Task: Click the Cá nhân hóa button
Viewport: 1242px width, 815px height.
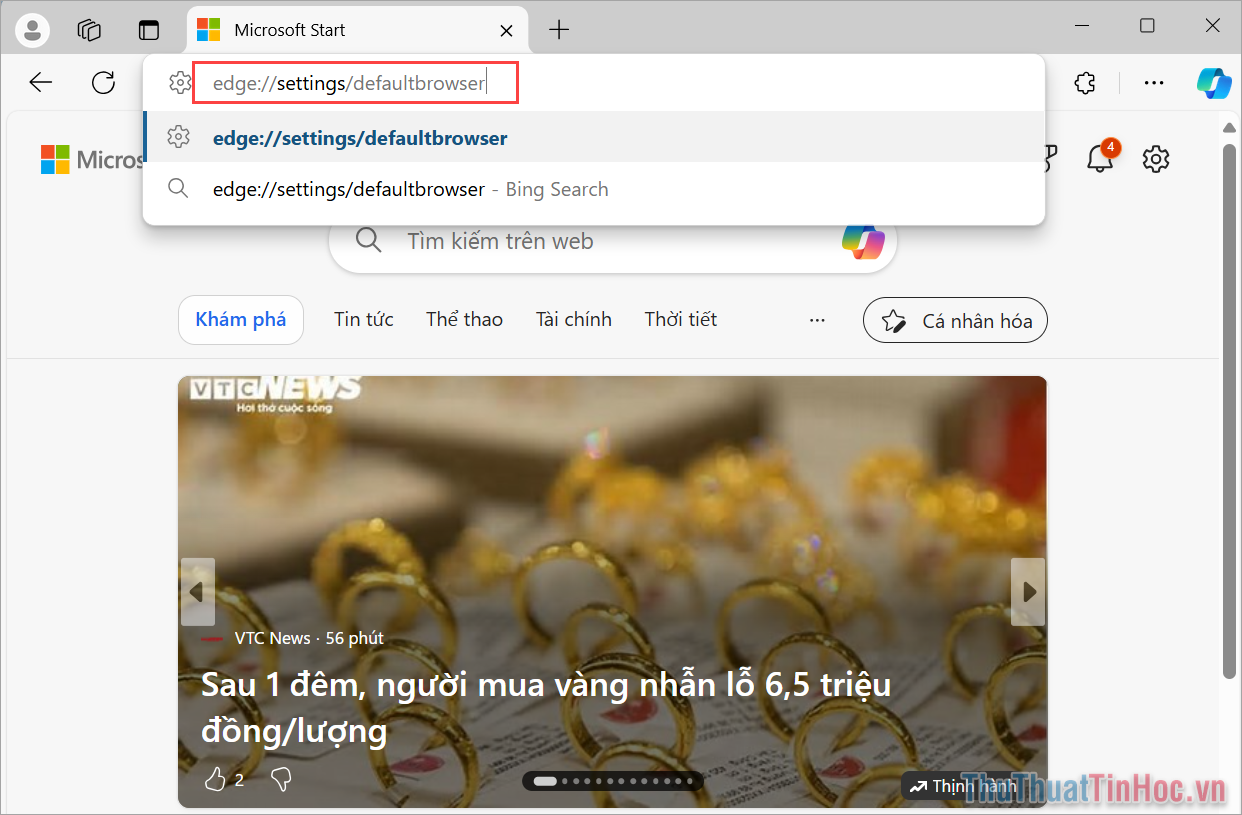Action: [x=954, y=319]
